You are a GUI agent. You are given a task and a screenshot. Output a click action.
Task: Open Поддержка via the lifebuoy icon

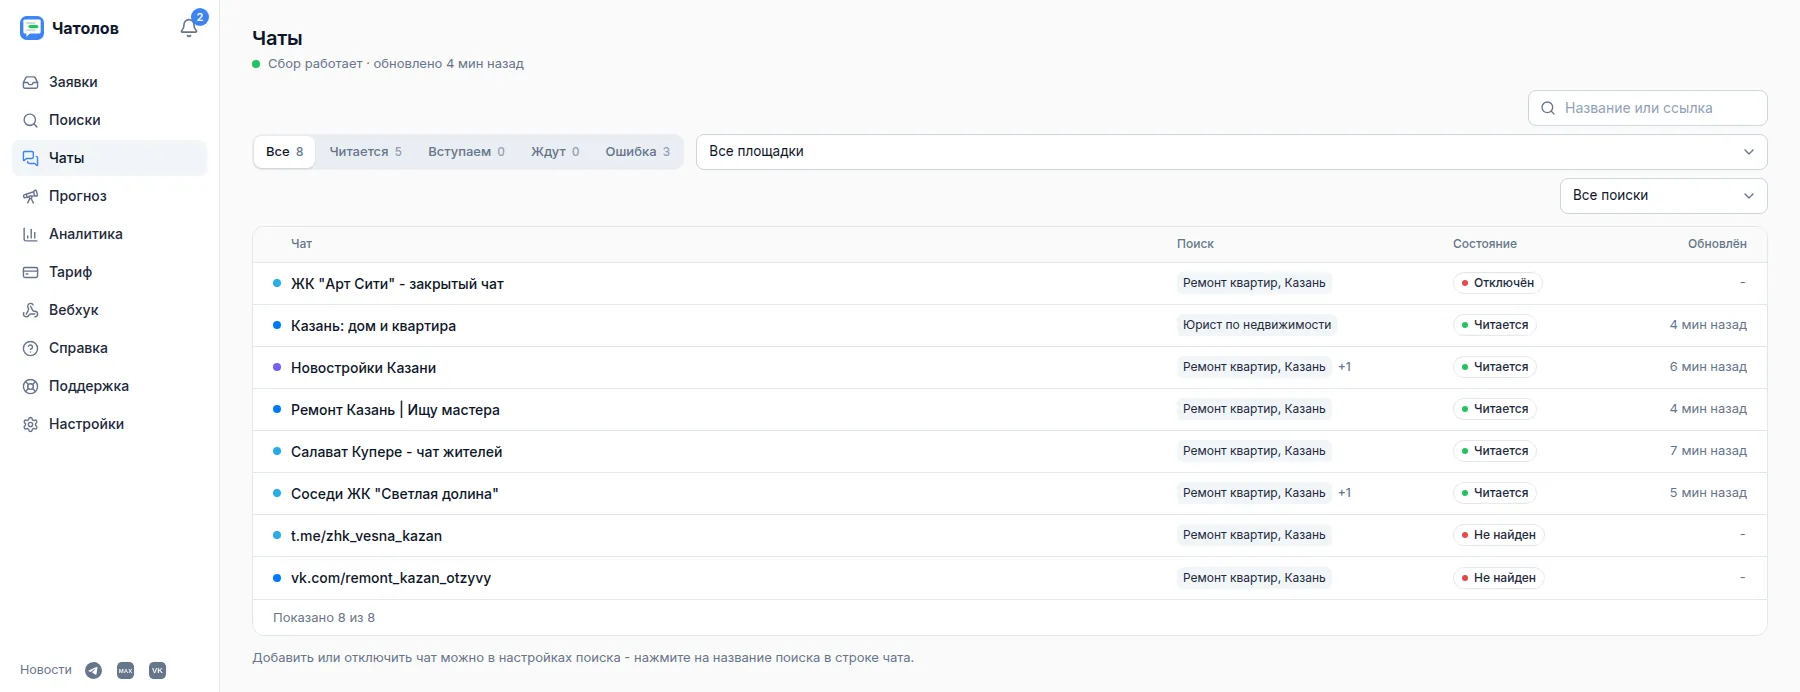[x=31, y=386]
